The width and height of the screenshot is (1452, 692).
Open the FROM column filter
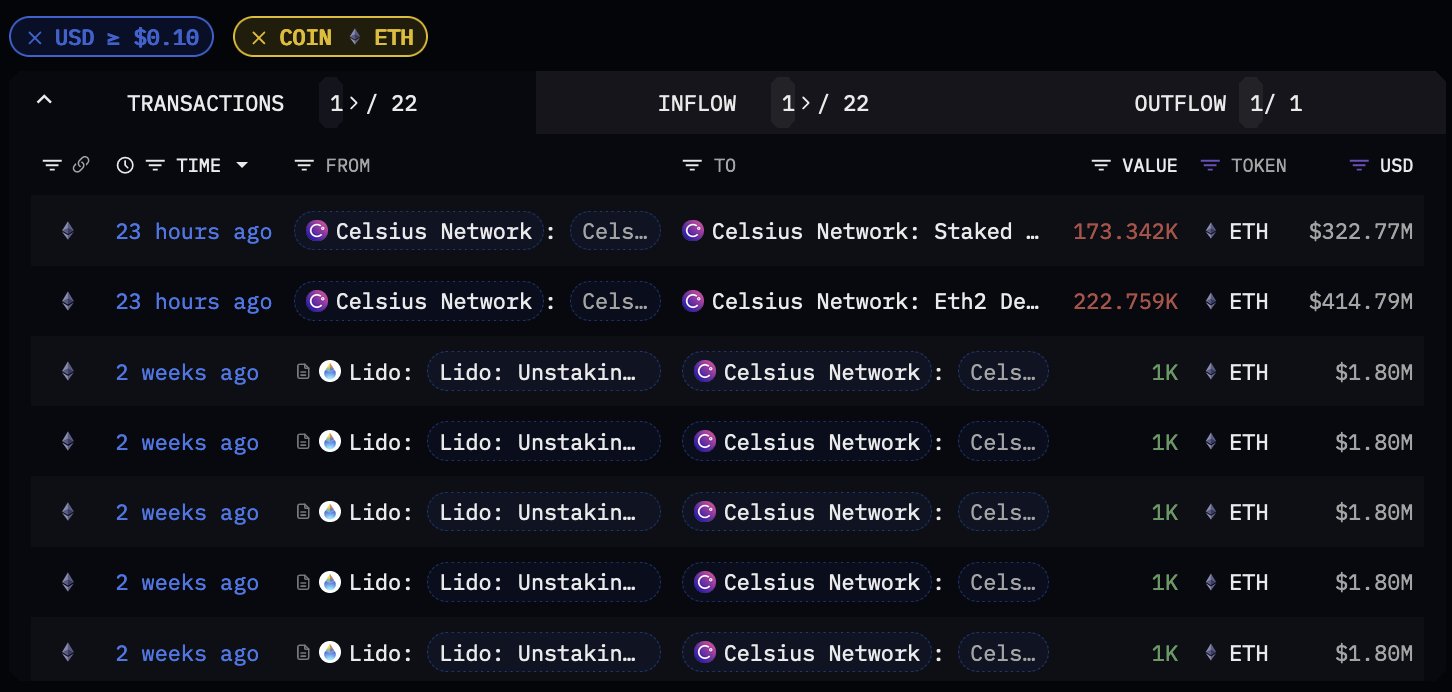[304, 165]
